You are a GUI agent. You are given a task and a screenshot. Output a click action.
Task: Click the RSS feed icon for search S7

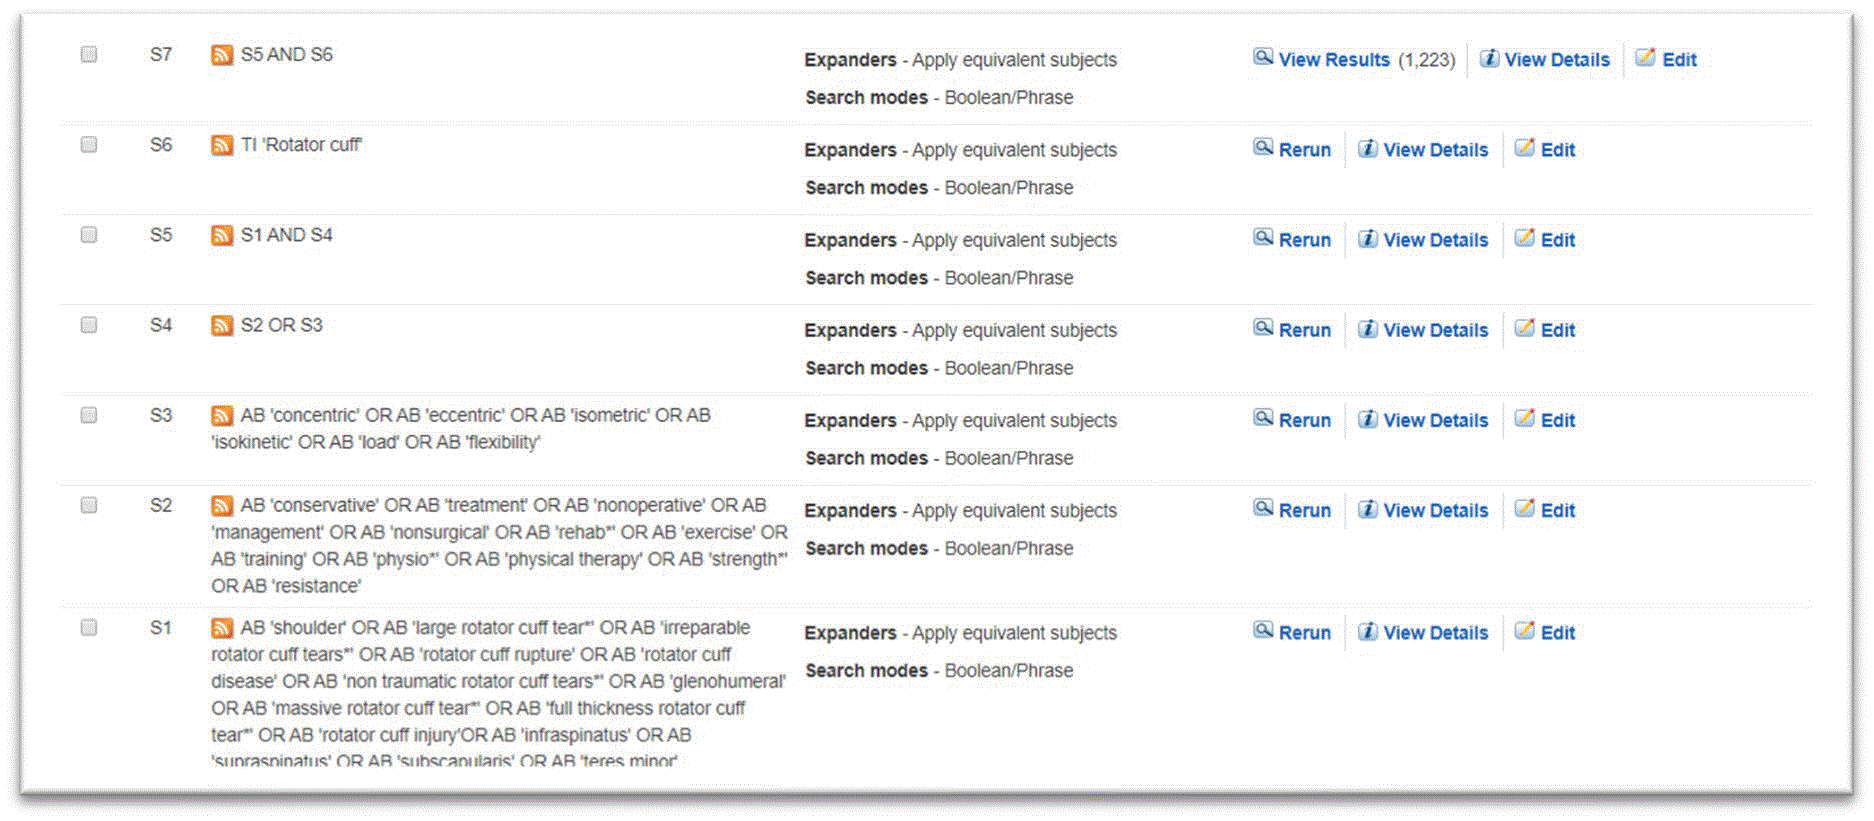point(222,55)
